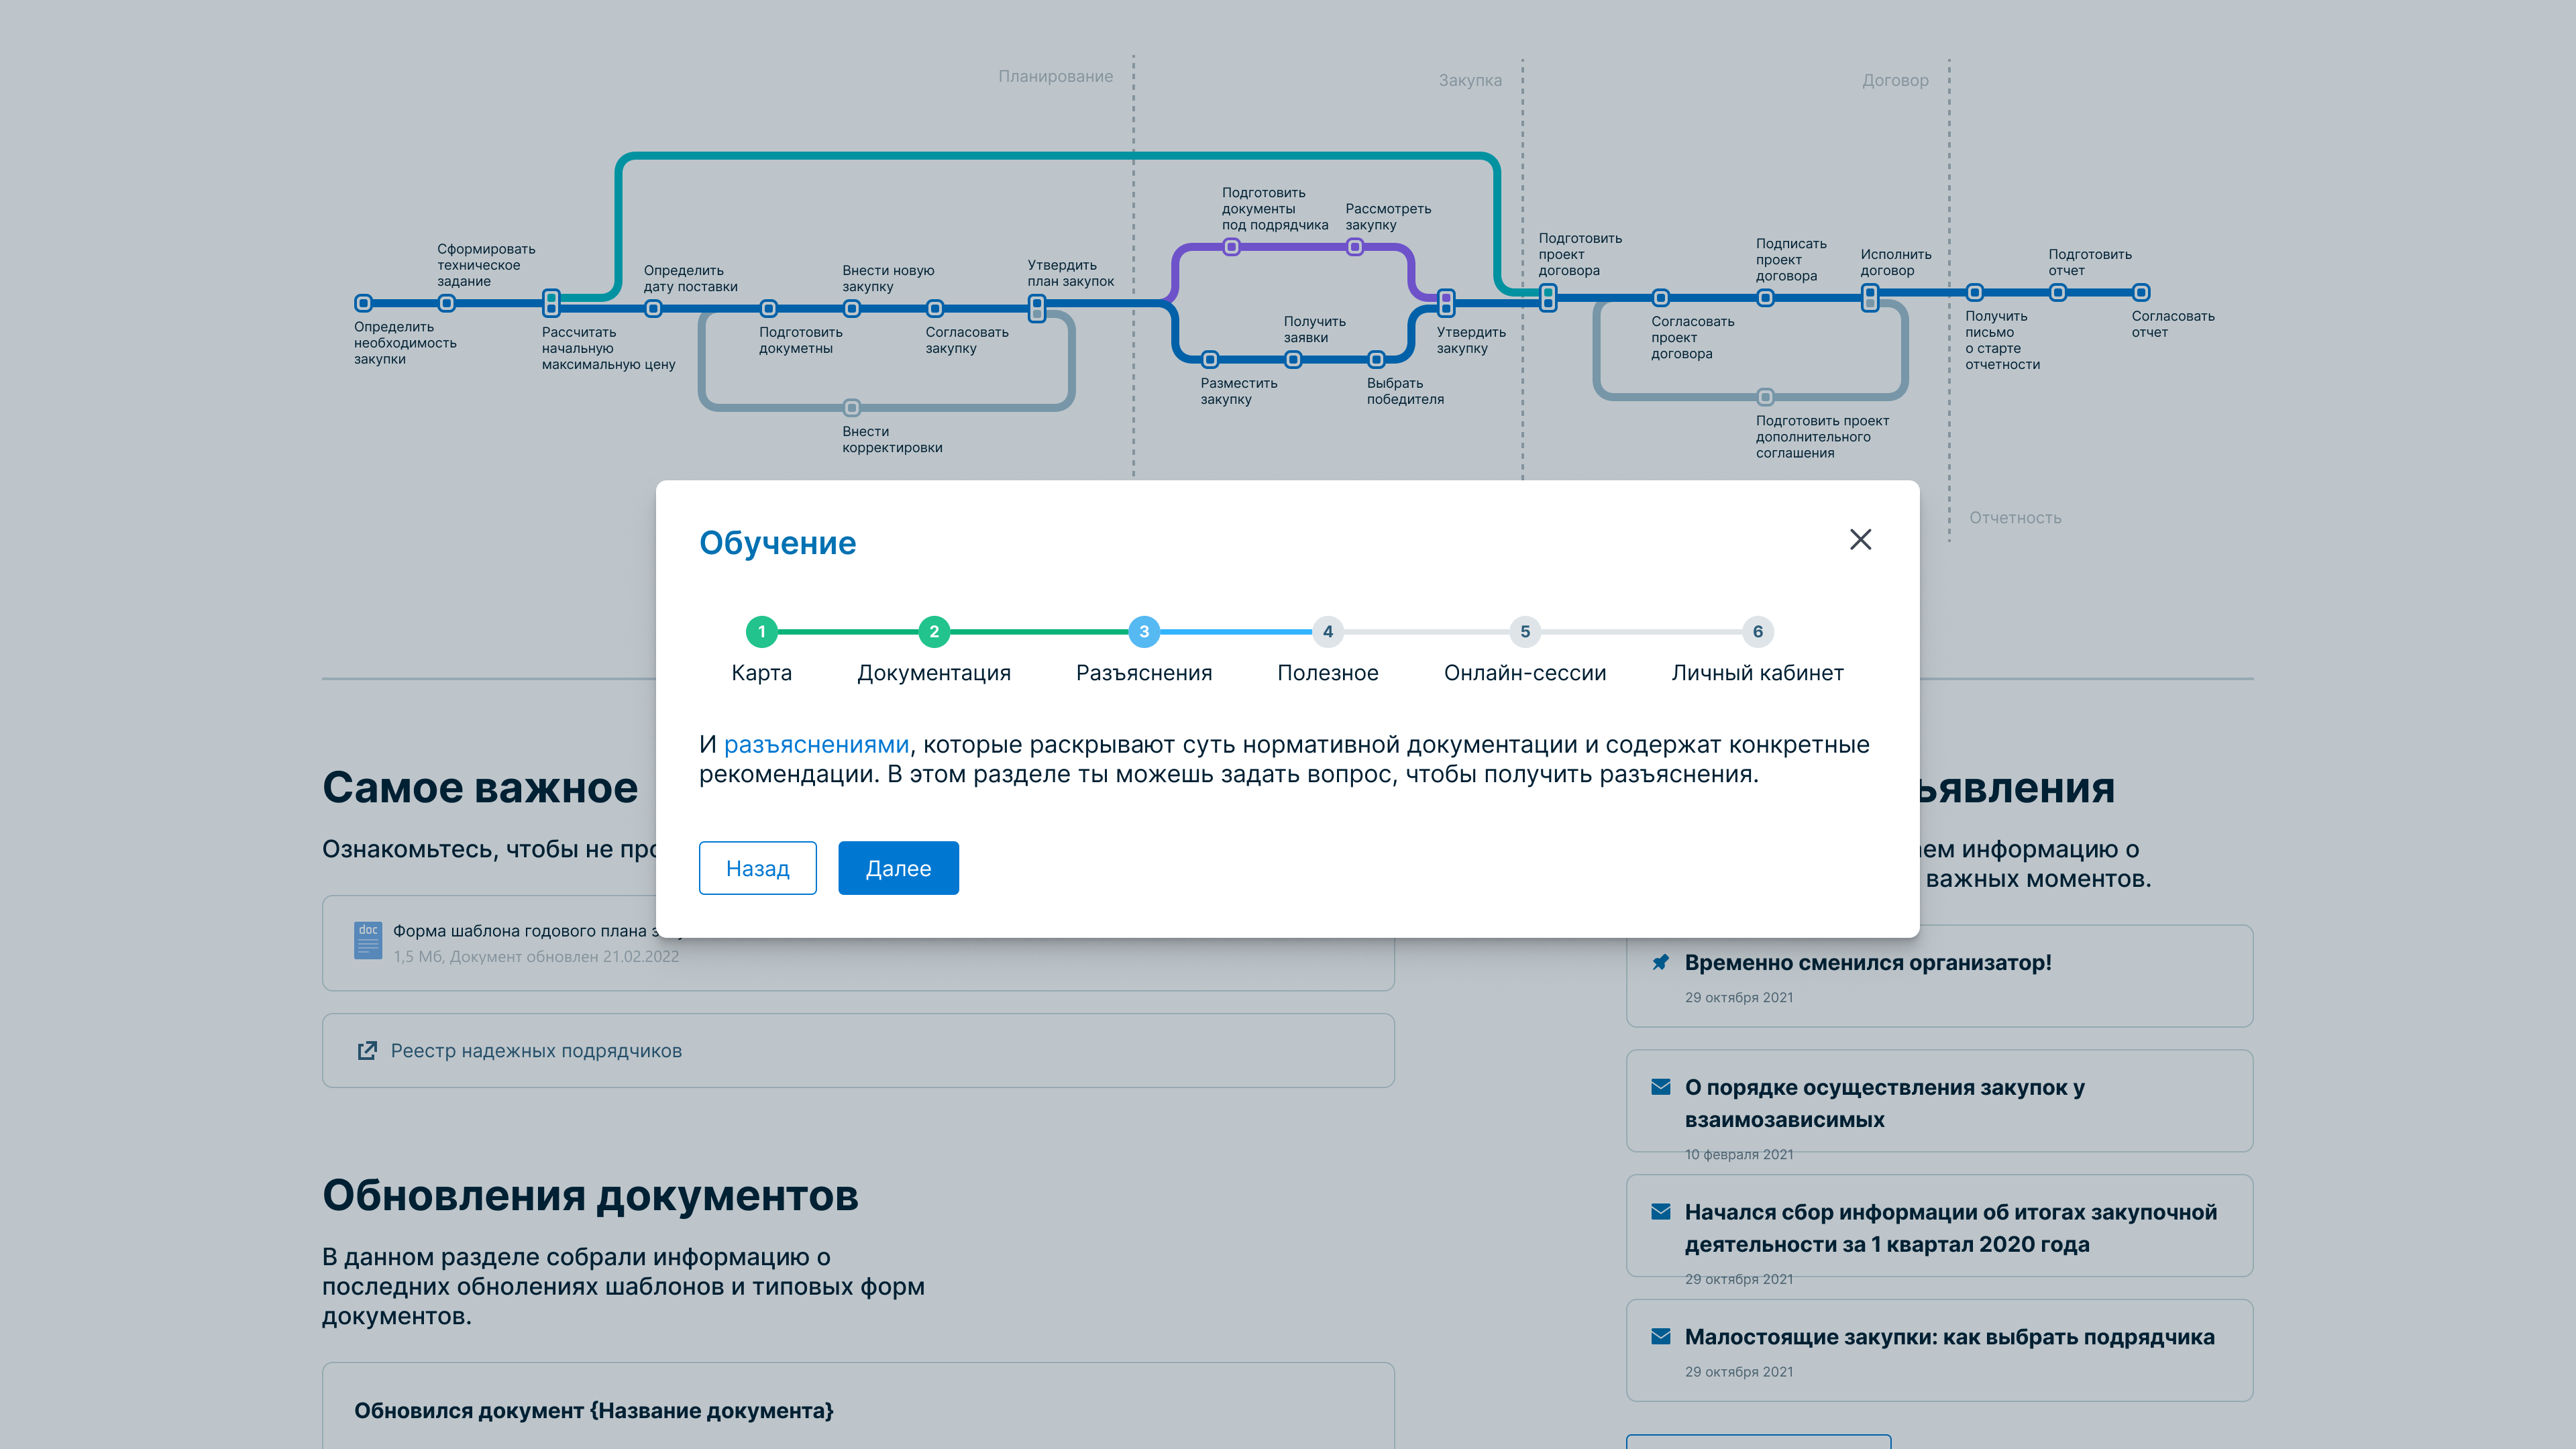This screenshot has height=1449, width=2576.
Task: Click map station Определить необходимость закупки
Action: tap(364, 303)
